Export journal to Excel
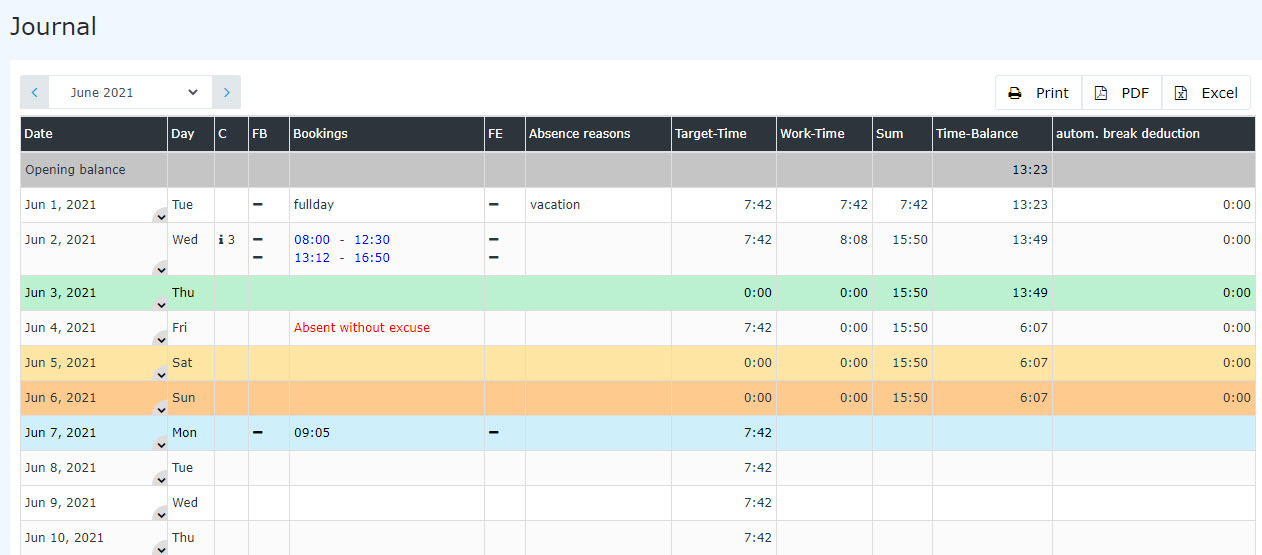 1206,93
